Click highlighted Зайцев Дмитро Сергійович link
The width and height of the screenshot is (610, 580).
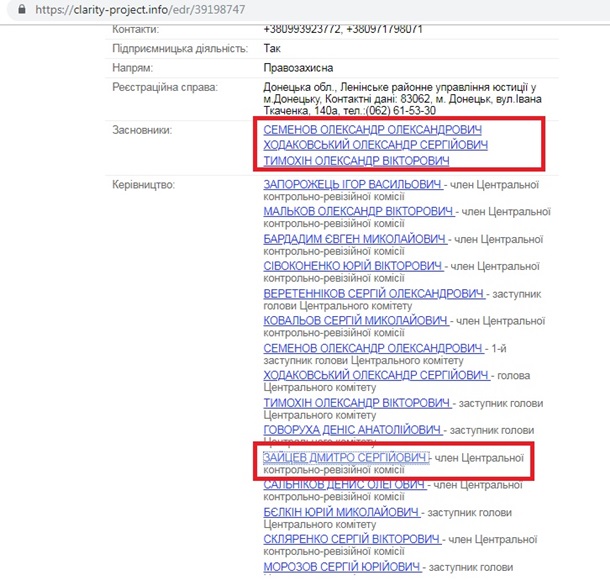click(346, 457)
